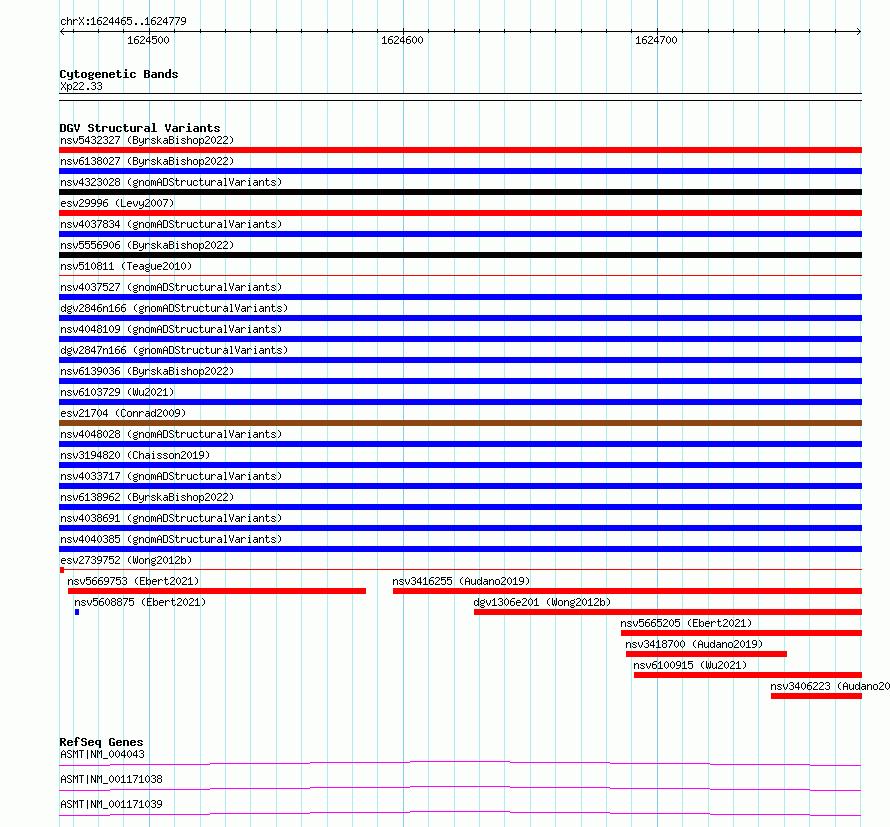
Task: Select the ASMT|NM_001171038 transcript label
Action: tap(111, 779)
